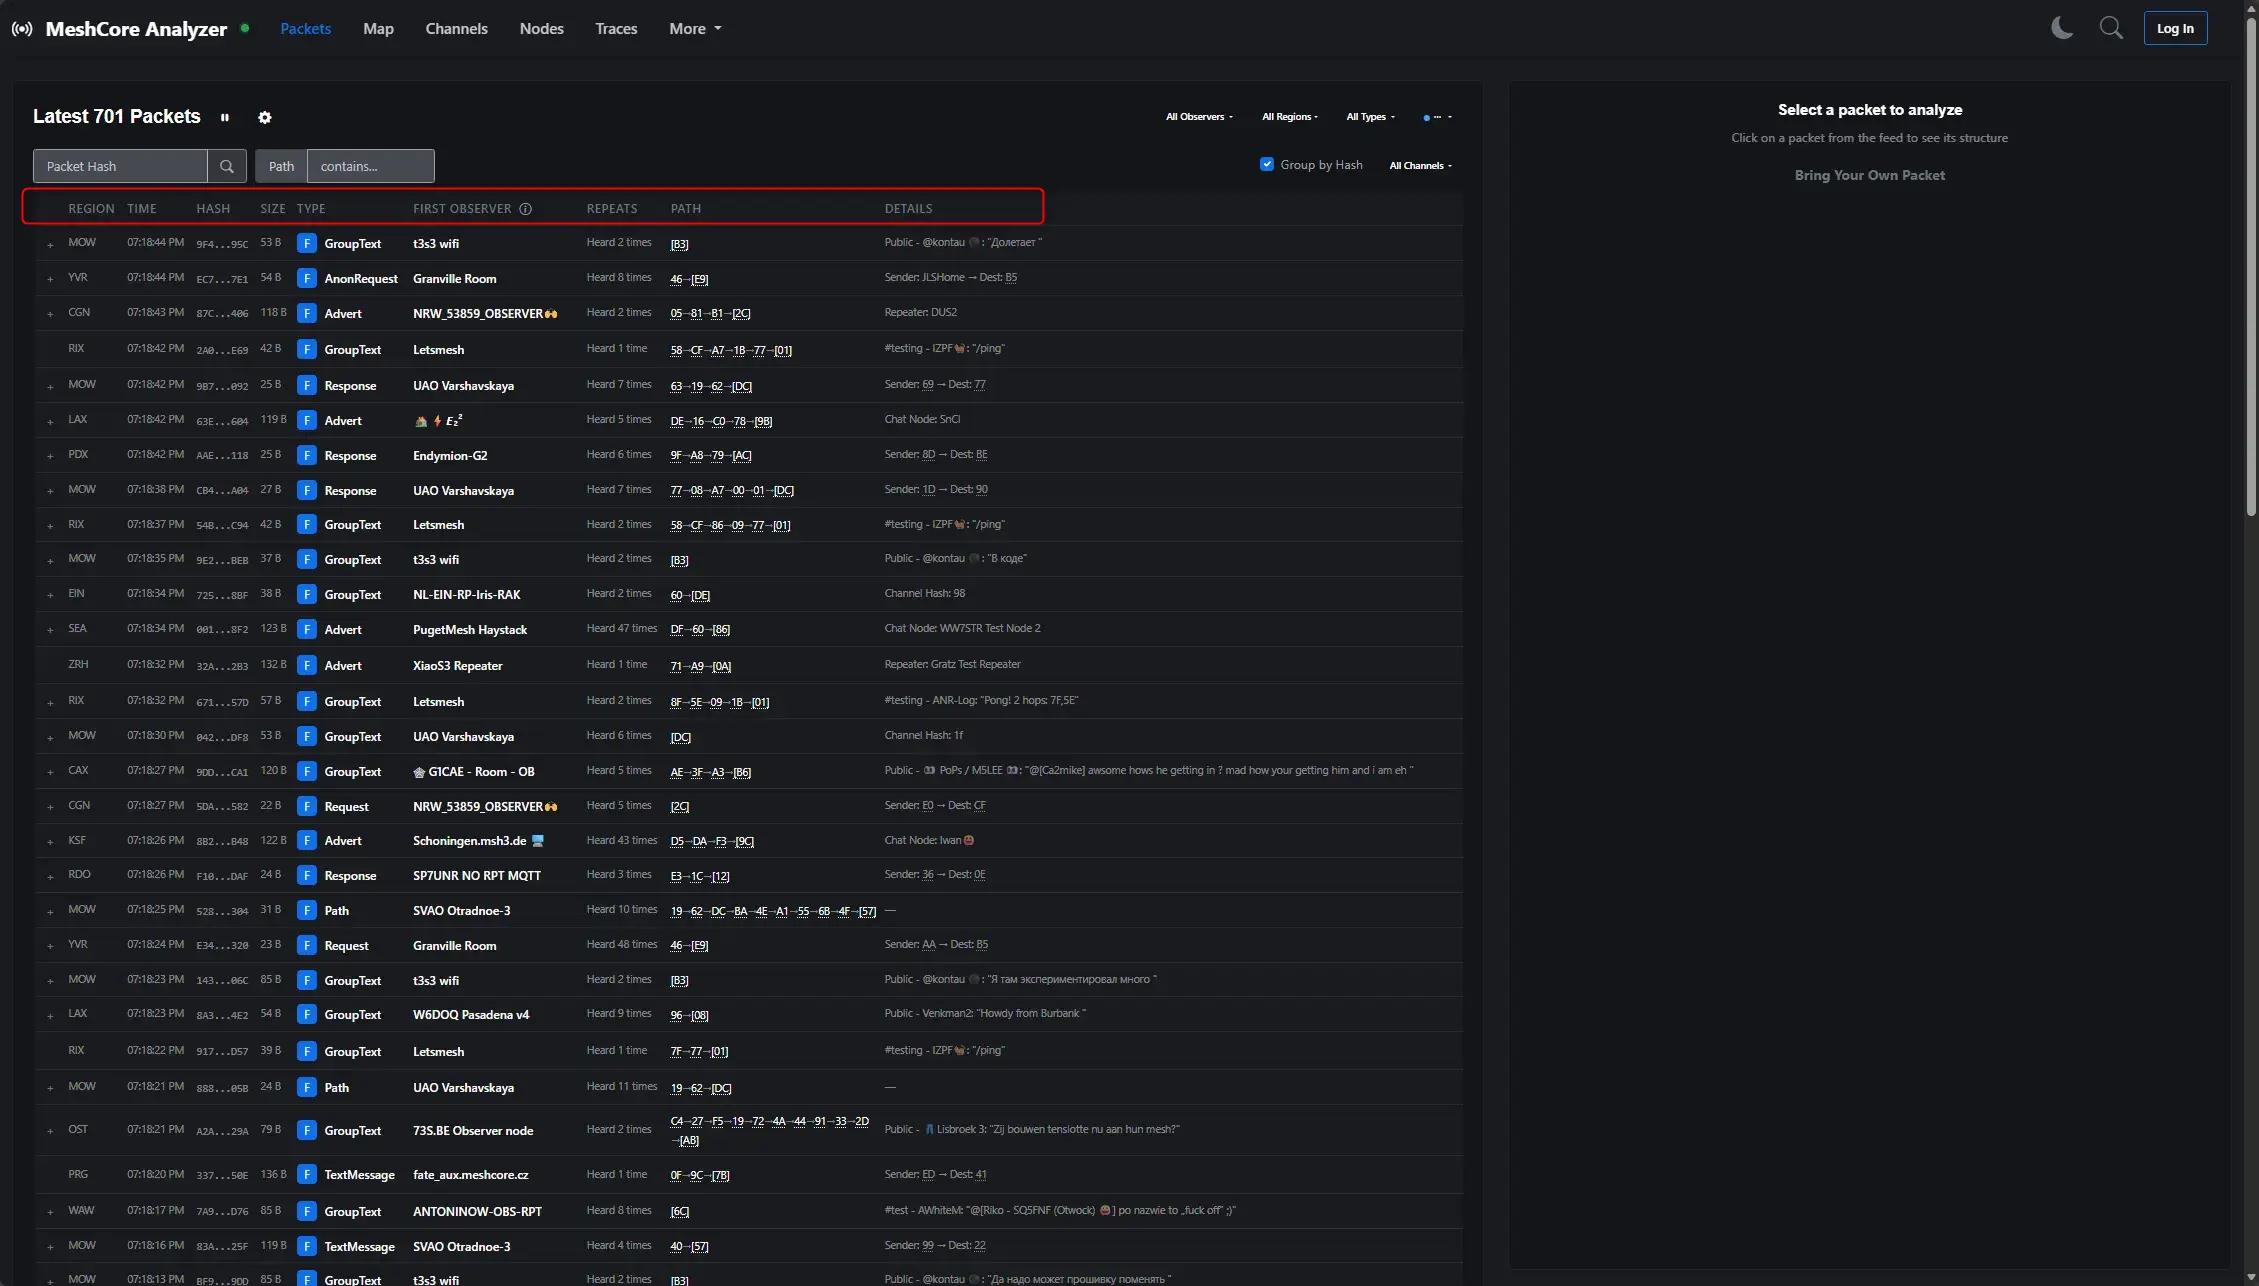Image resolution: width=2259 pixels, height=1286 pixels.
Task: Click the MeshCore Analyzer logo icon
Action: (22, 29)
